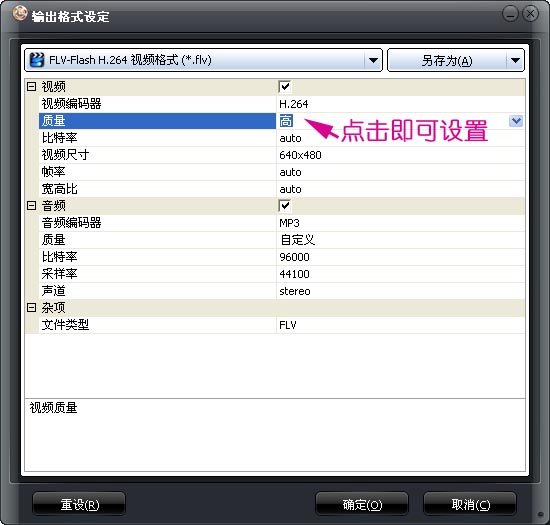Click the 另存为(A) button

[447, 60]
